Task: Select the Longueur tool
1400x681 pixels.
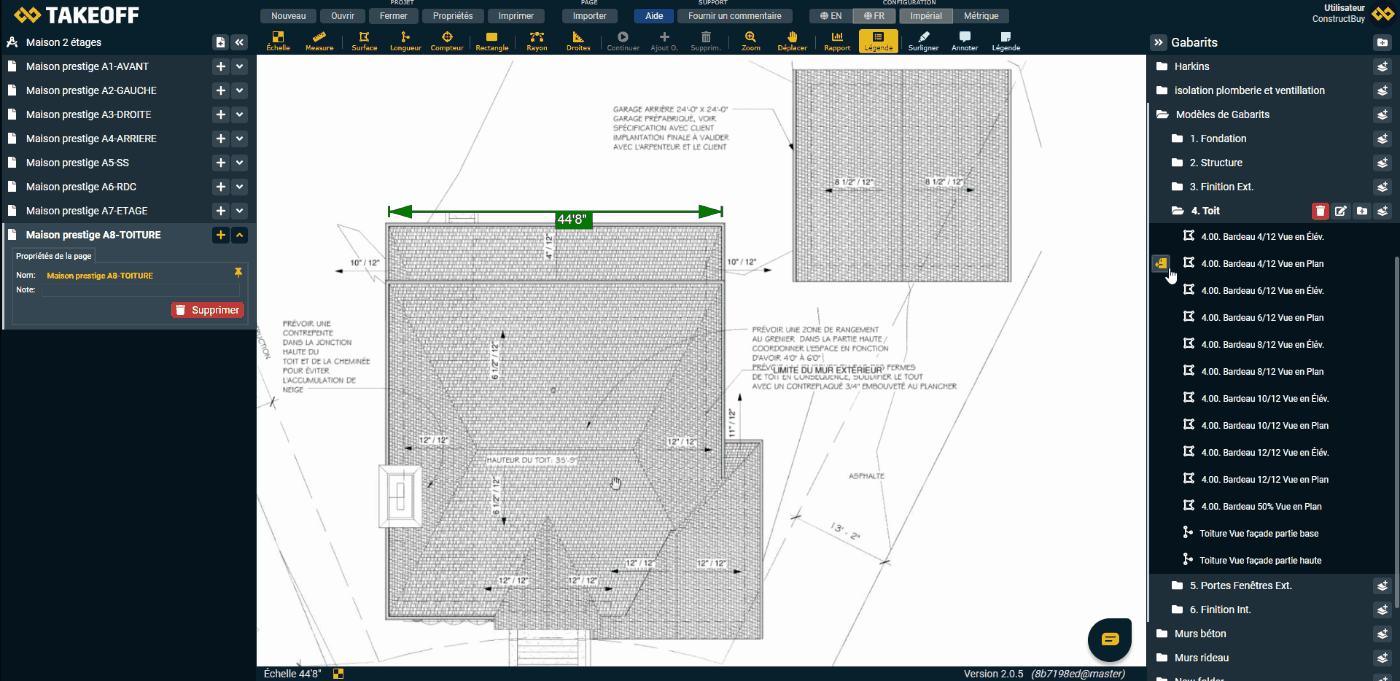Action: (x=405, y=41)
